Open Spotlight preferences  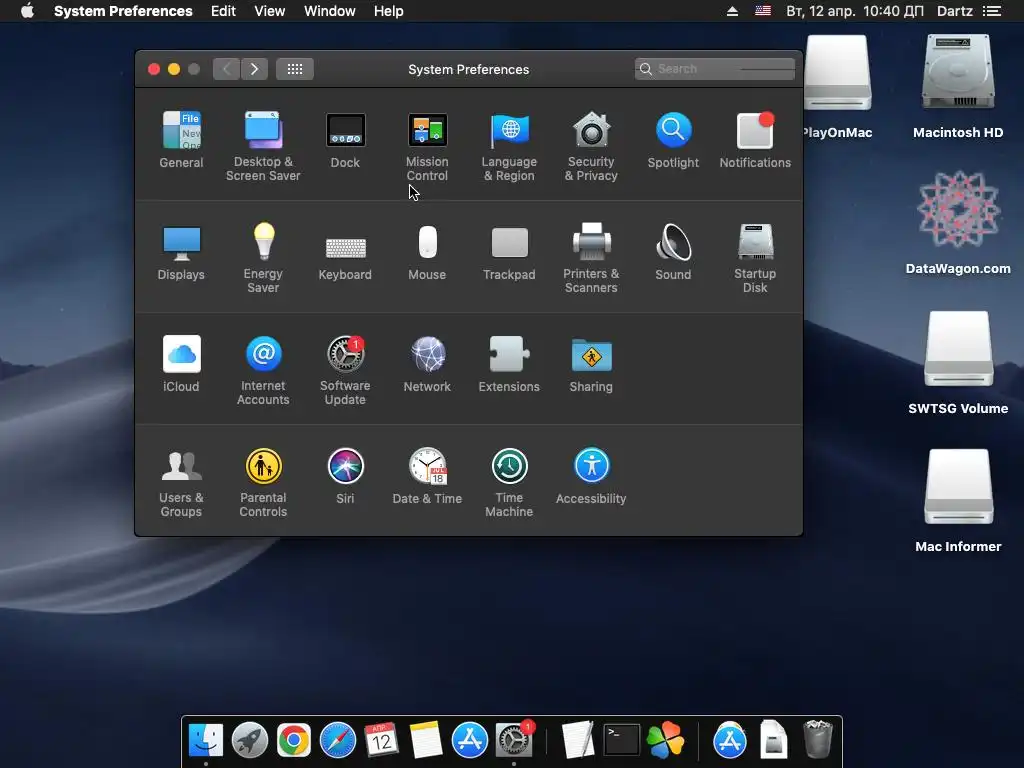tap(673, 140)
